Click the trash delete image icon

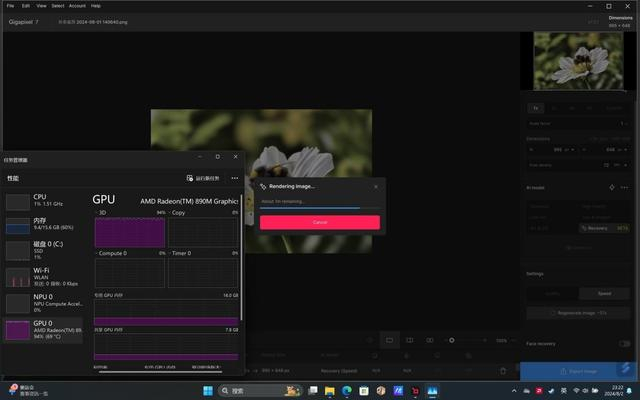tap(503, 371)
